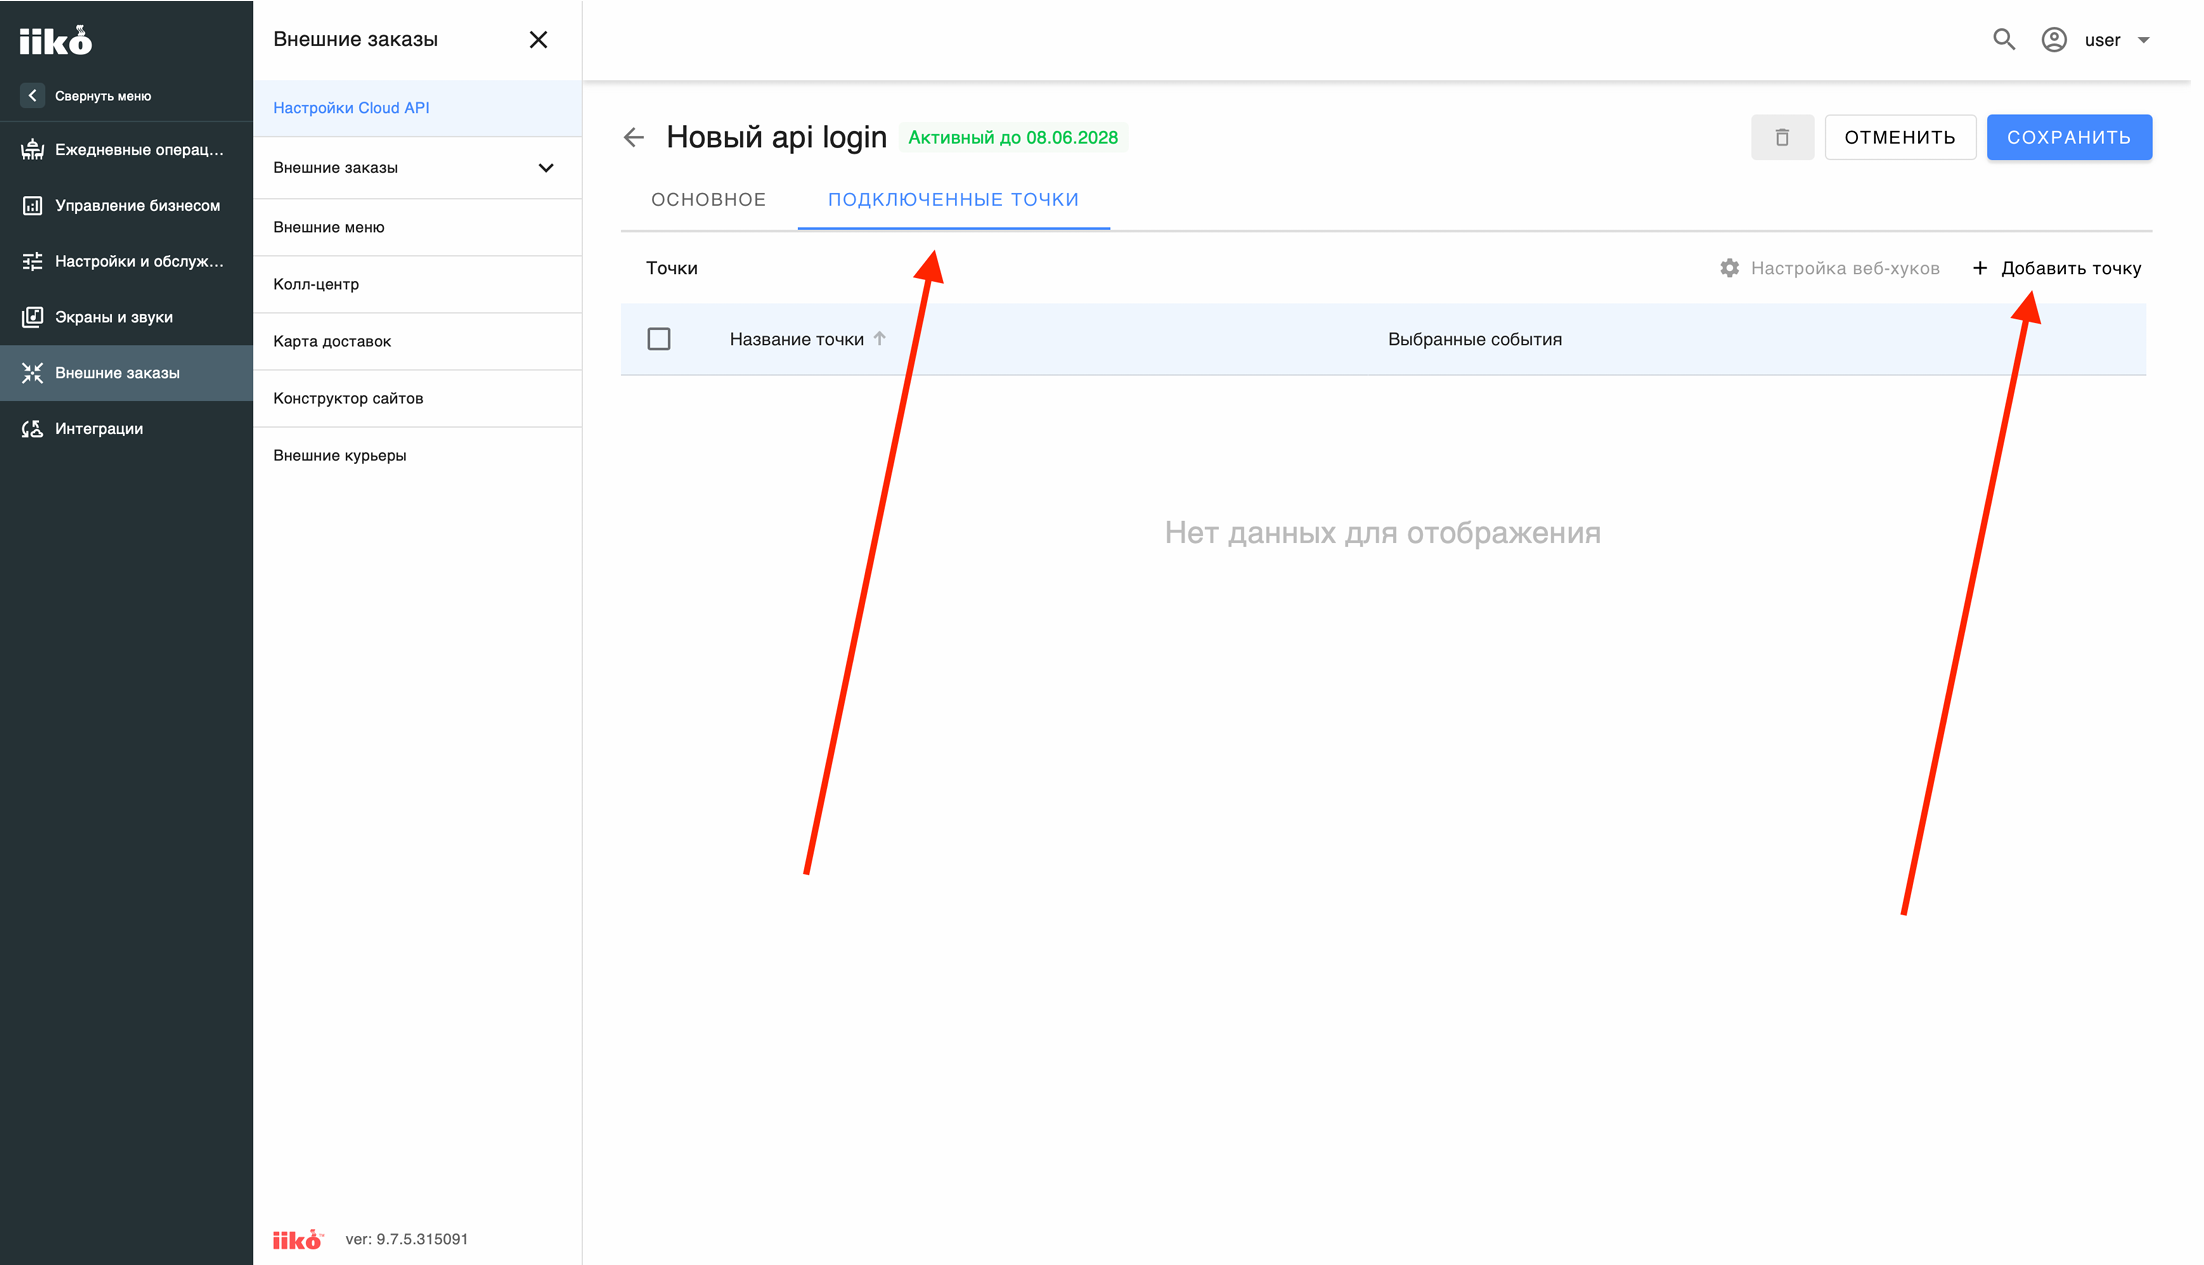Close the Внешние заказы panel

538,40
